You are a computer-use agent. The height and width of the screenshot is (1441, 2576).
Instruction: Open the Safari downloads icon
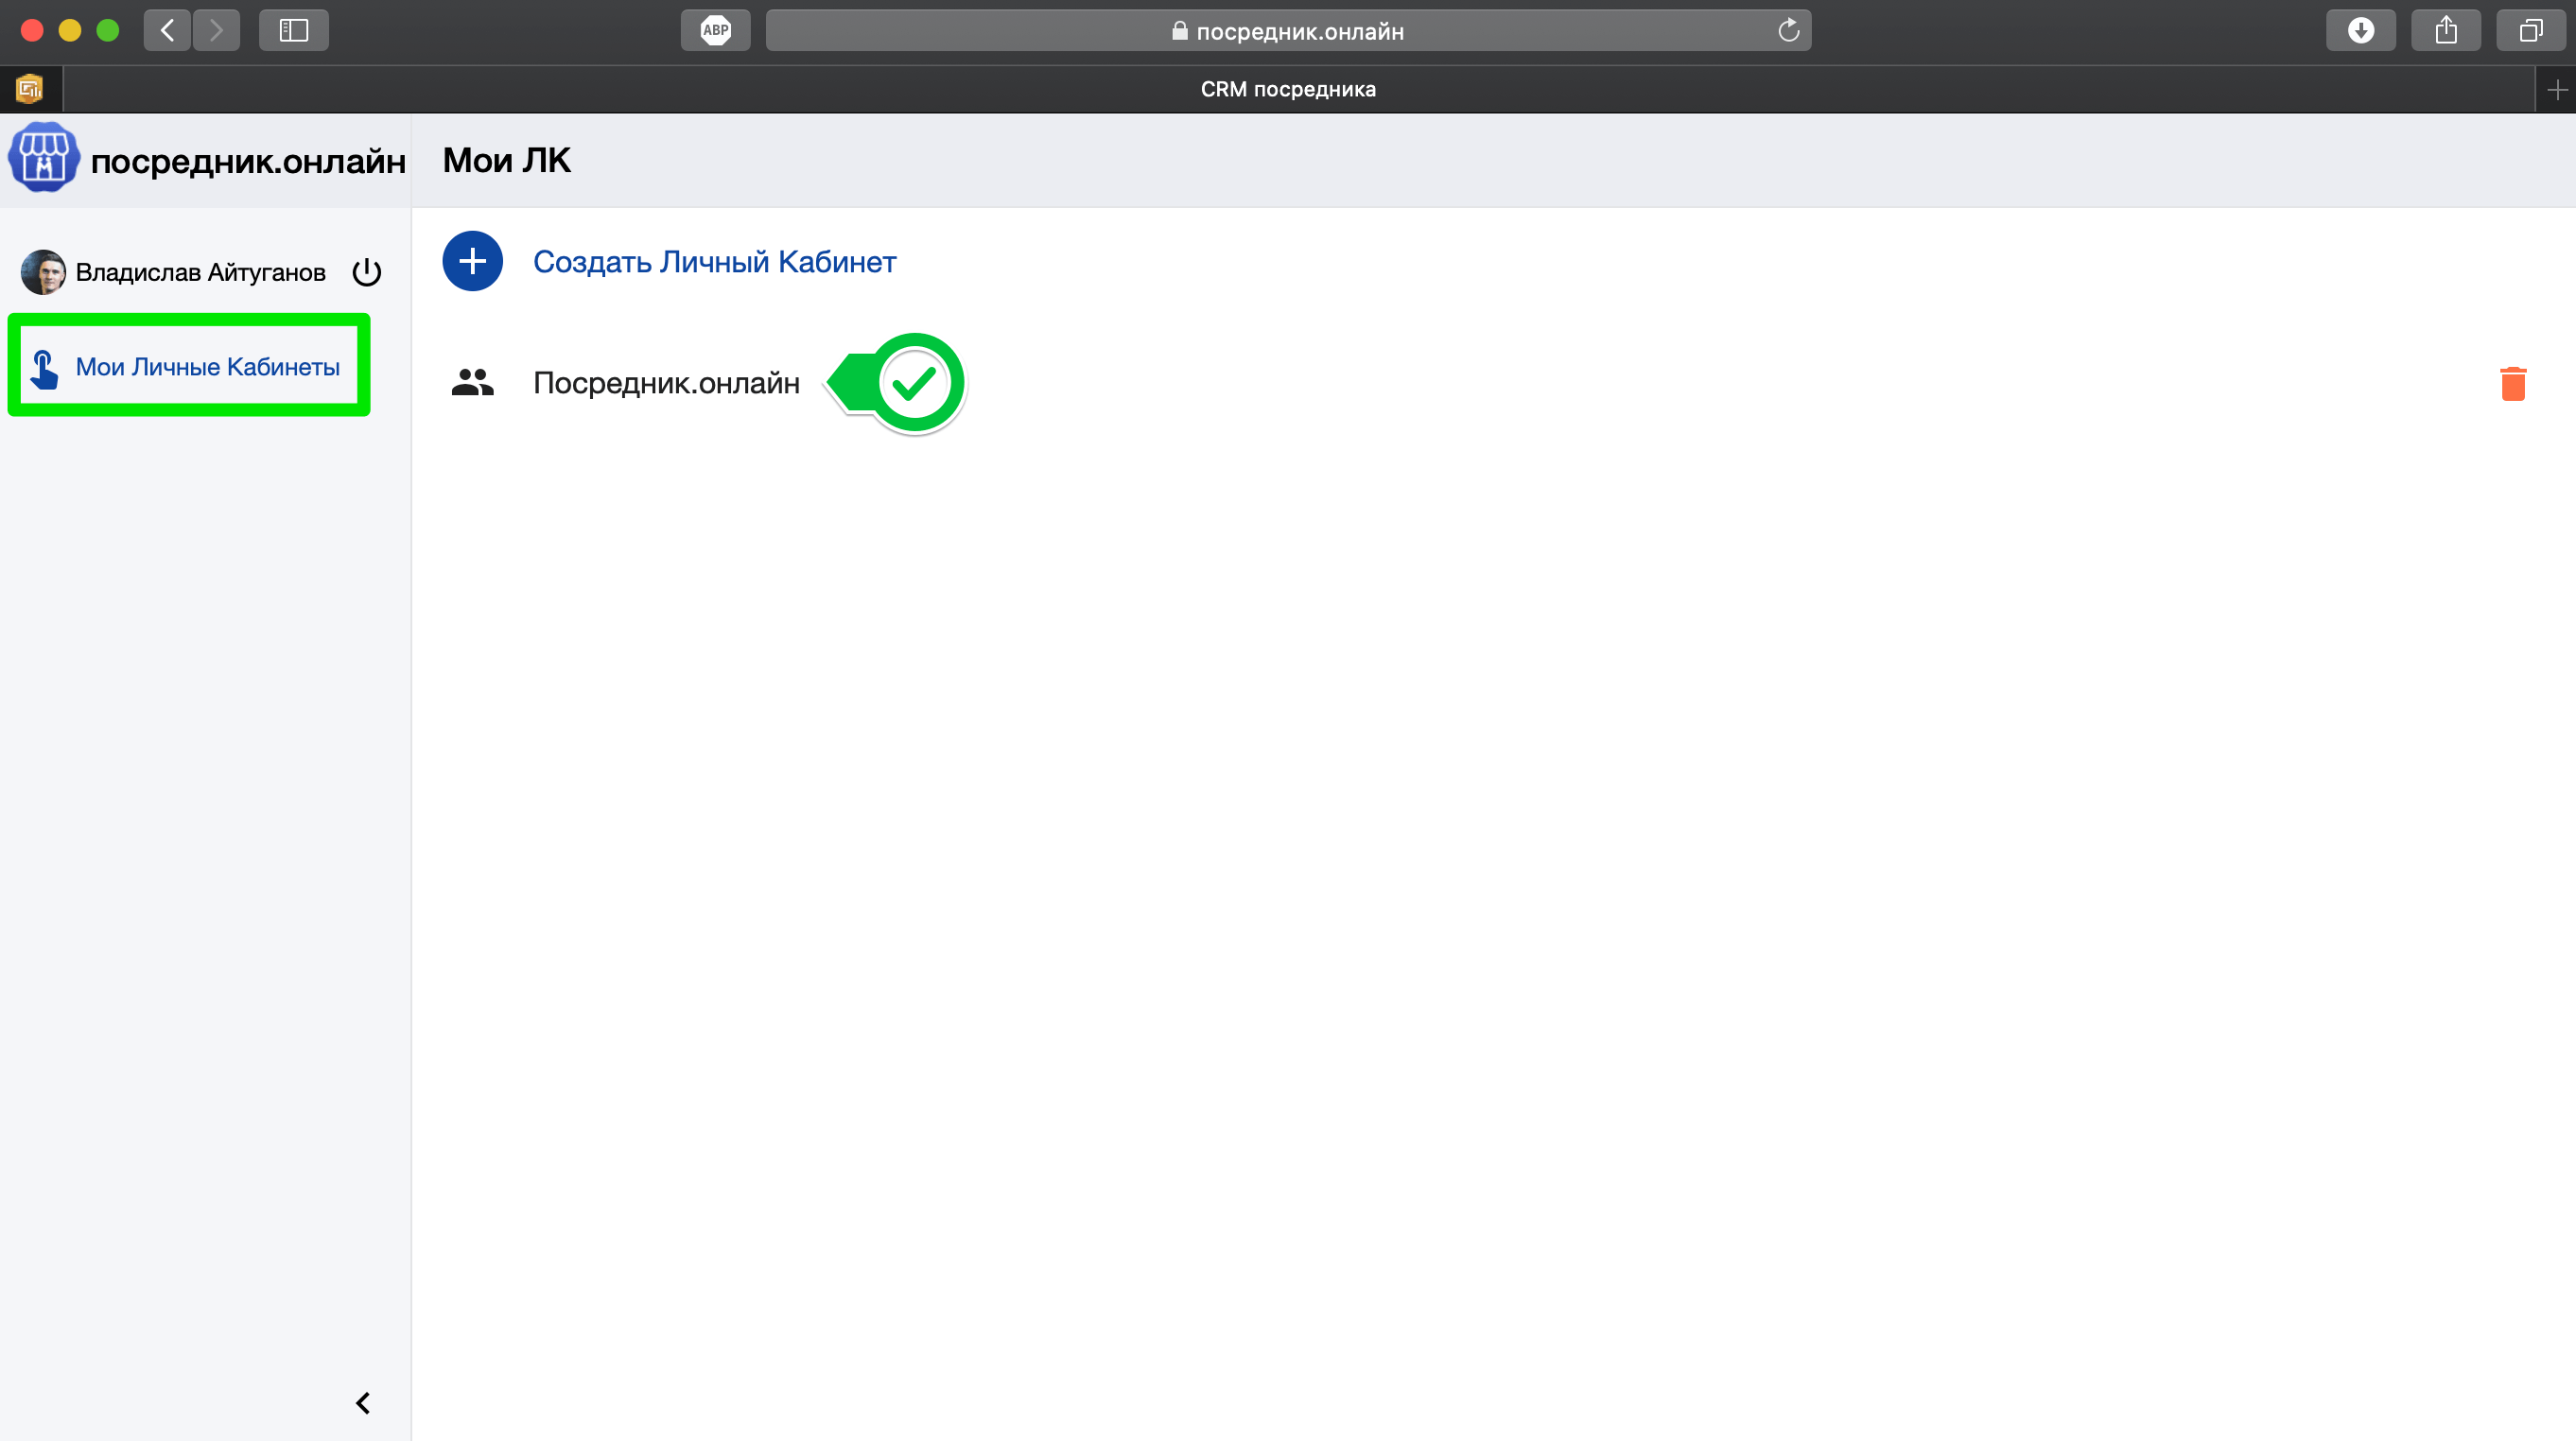coord(2360,30)
